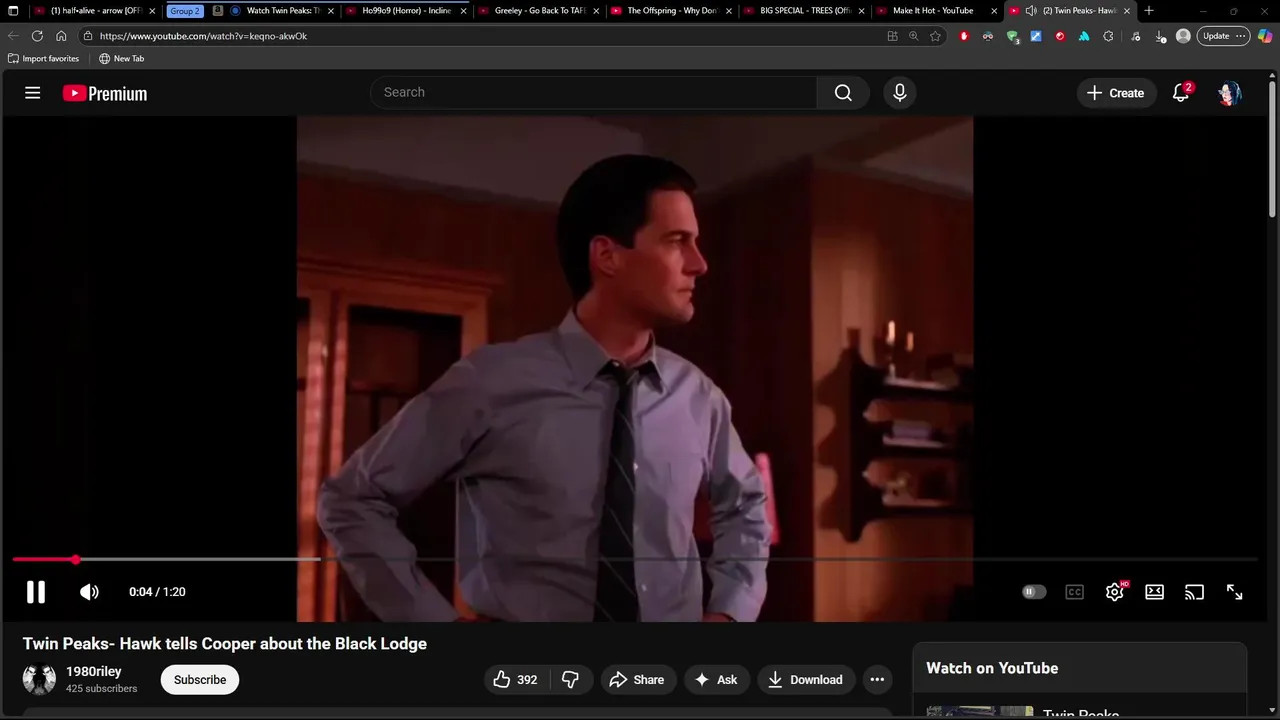Start voice search with microphone icon
The image size is (1280, 720).
[900, 92]
